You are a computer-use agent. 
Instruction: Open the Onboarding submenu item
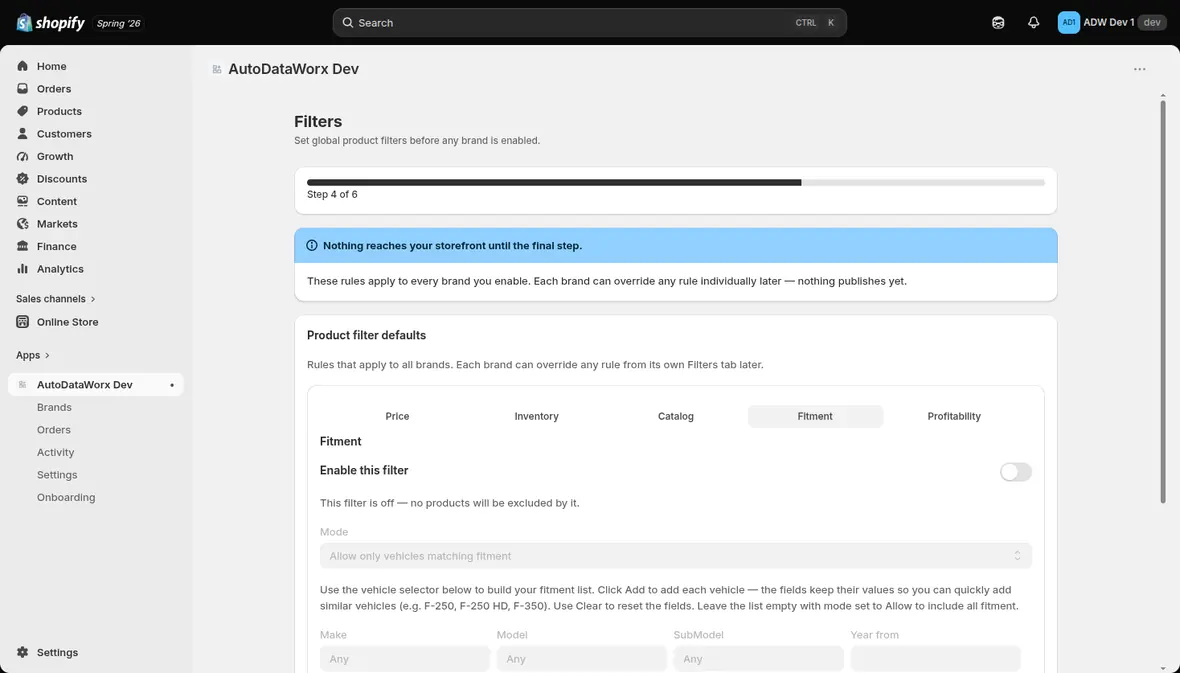click(x=66, y=498)
